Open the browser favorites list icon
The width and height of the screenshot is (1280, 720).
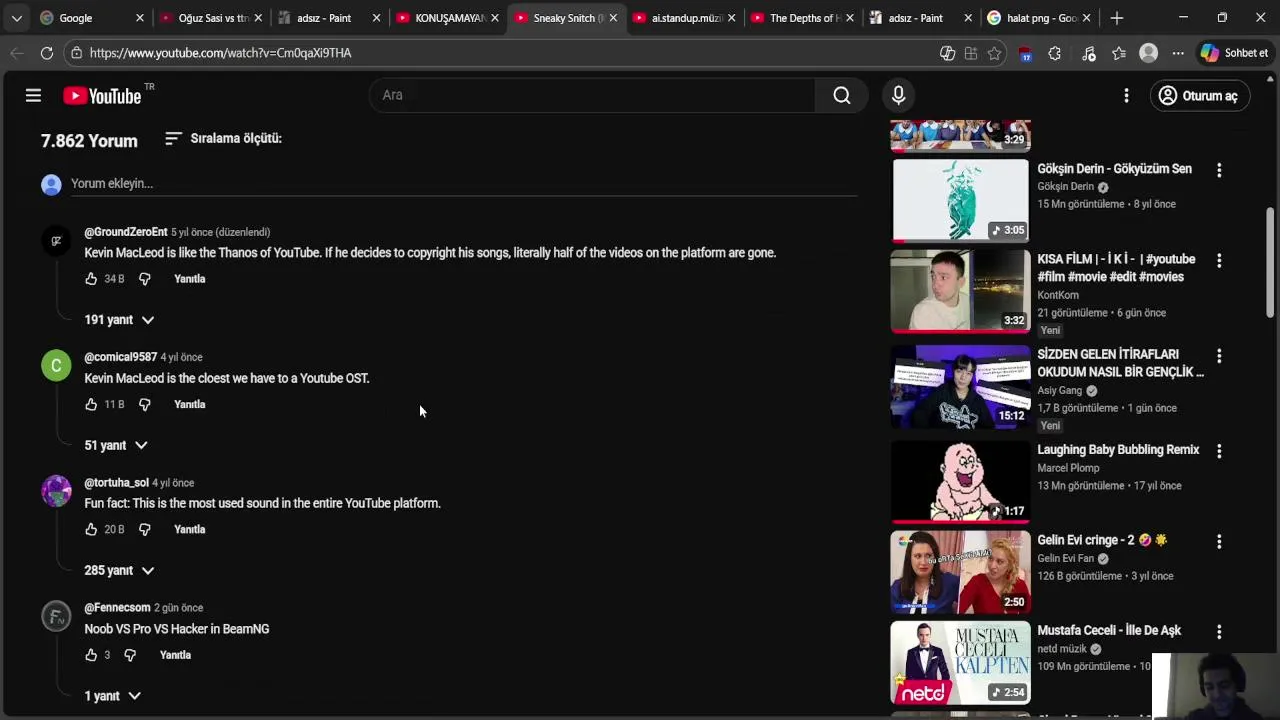point(1118,53)
